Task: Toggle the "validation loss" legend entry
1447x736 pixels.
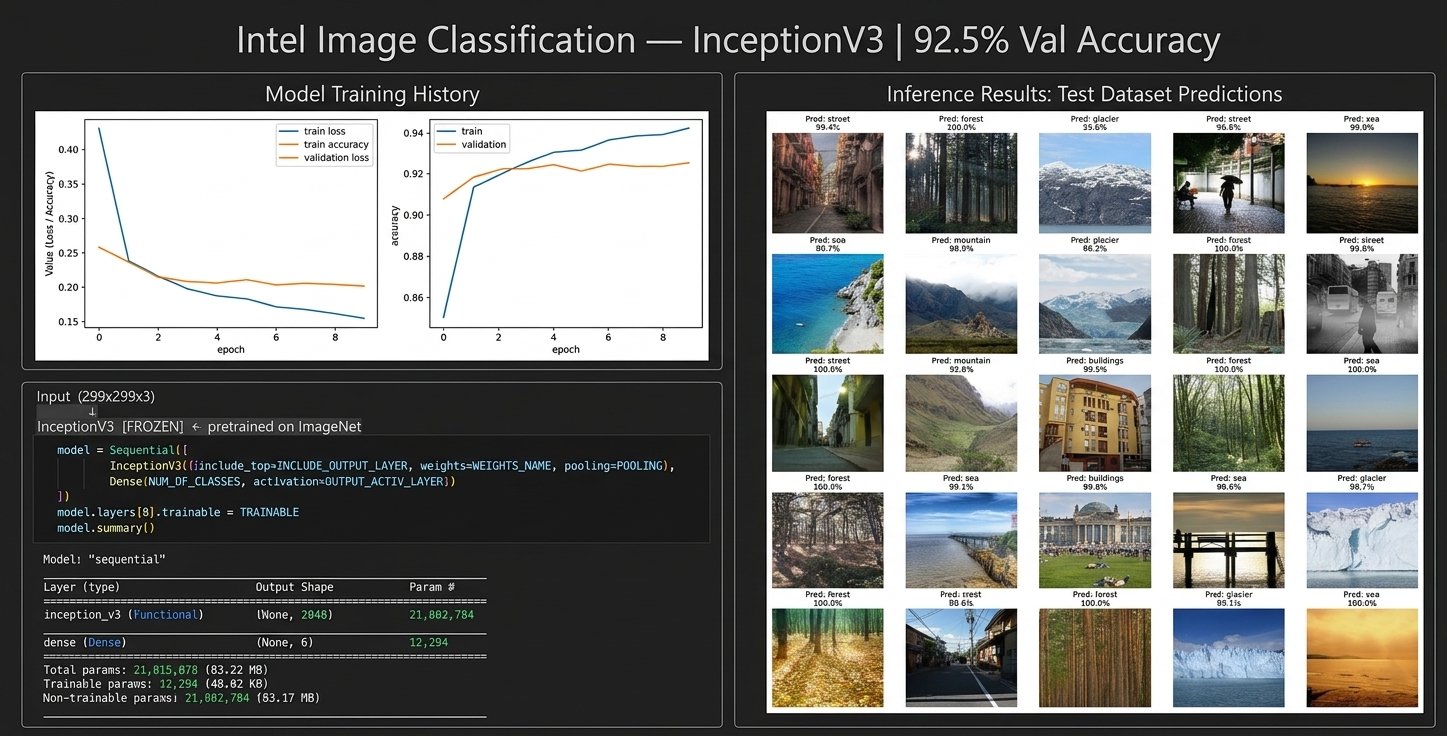Action: (337, 156)
